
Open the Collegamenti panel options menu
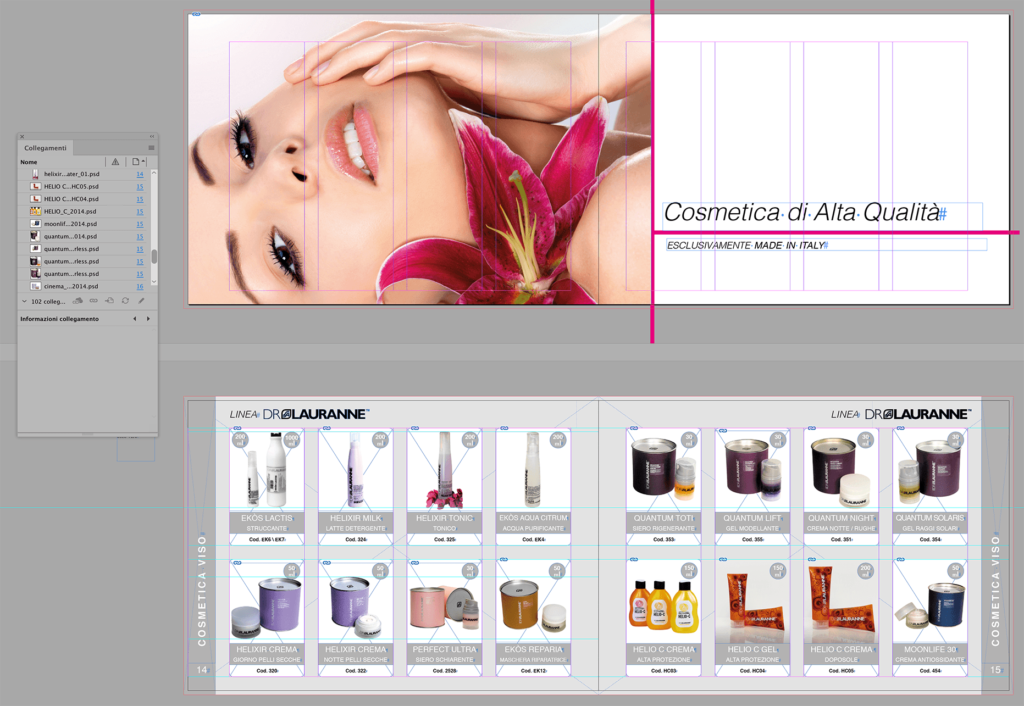151,148
